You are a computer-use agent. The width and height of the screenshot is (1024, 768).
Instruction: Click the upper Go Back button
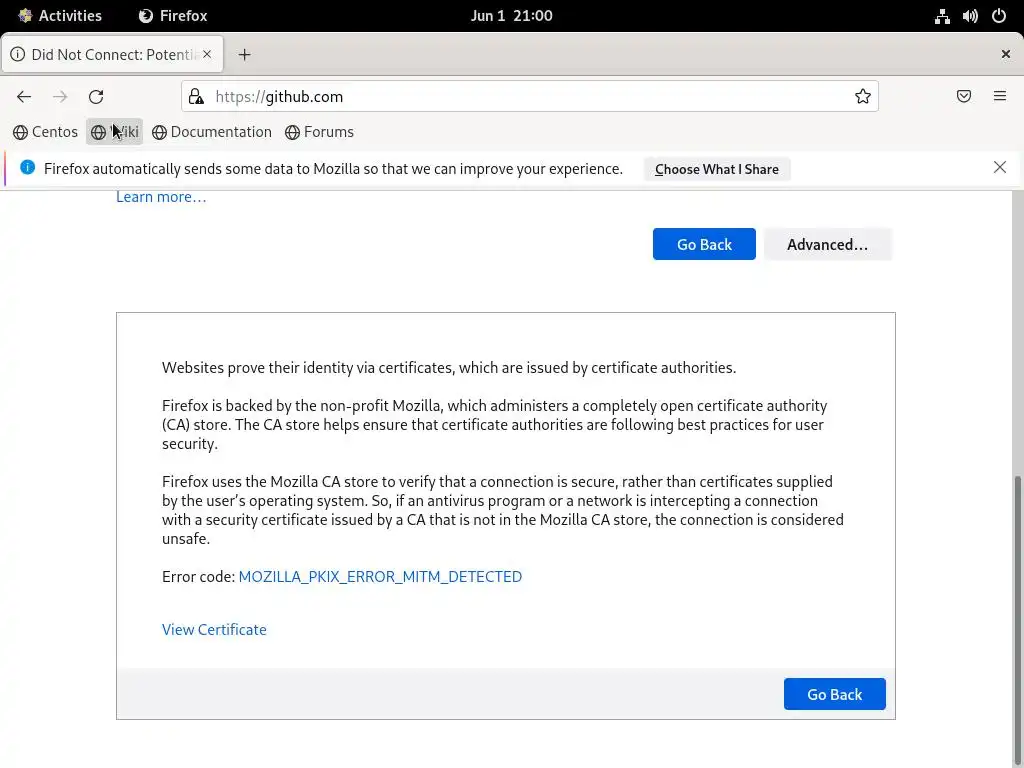coord(704,244)
